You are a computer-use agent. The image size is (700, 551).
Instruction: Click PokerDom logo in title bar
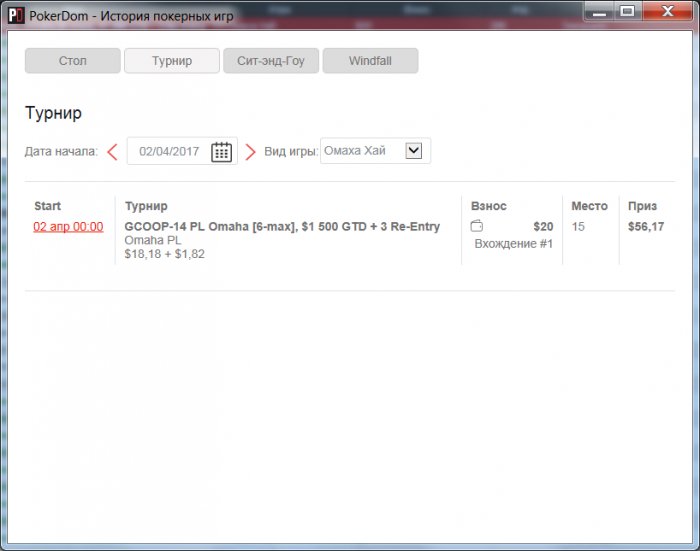pyautogui.click(x=16, y=16)
